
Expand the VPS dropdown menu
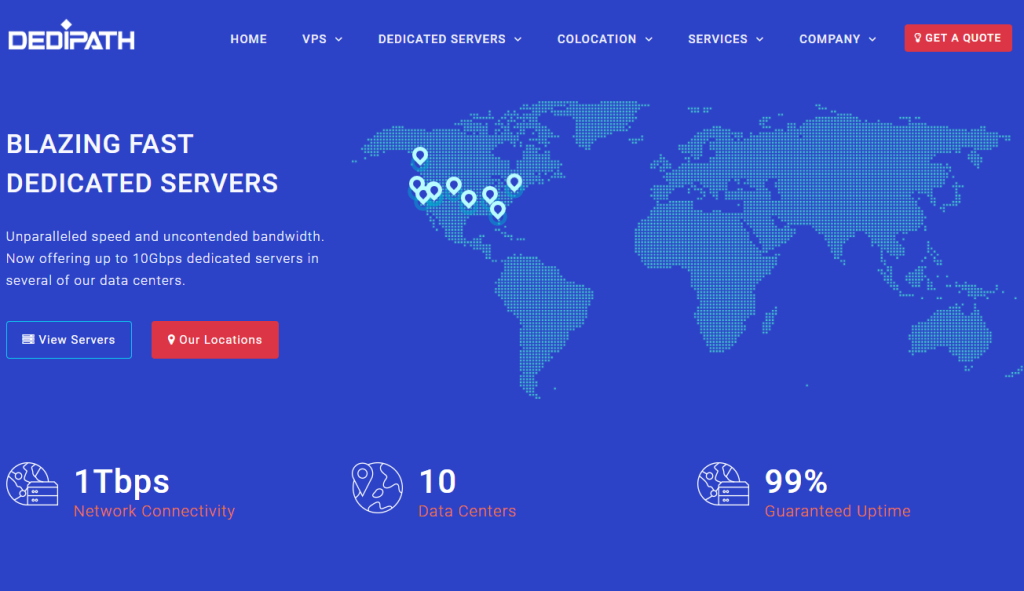[x=322, y=39]
